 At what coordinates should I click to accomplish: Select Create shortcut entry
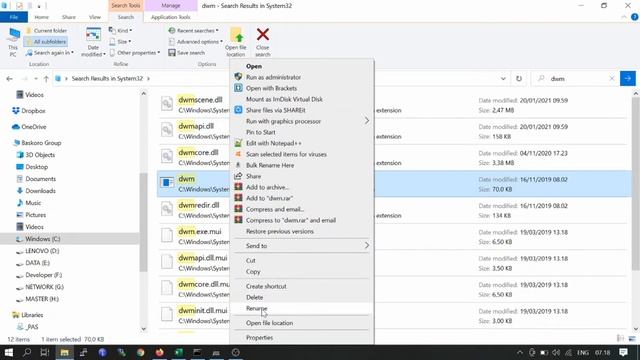click(302, 287)
